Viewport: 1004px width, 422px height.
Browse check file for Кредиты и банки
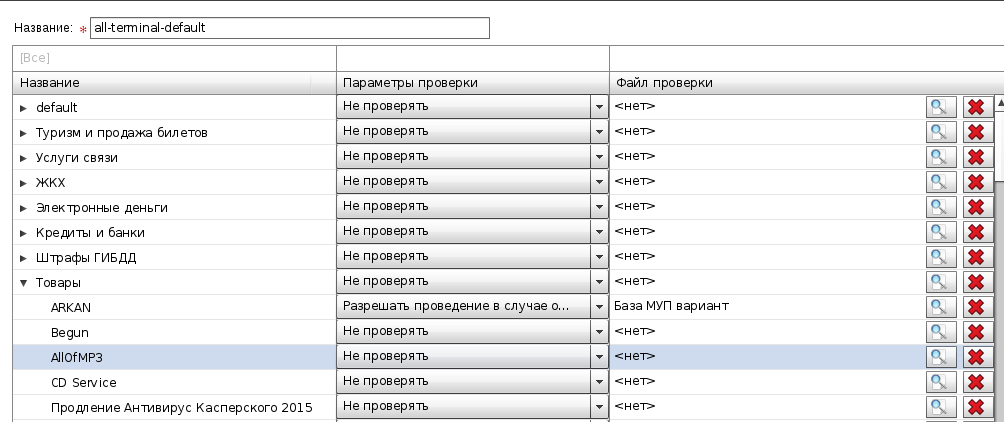point(941,232)
